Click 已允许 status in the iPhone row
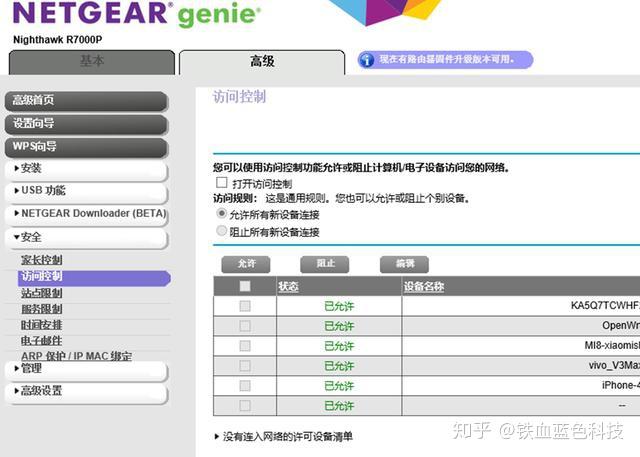 pos(339,386)
